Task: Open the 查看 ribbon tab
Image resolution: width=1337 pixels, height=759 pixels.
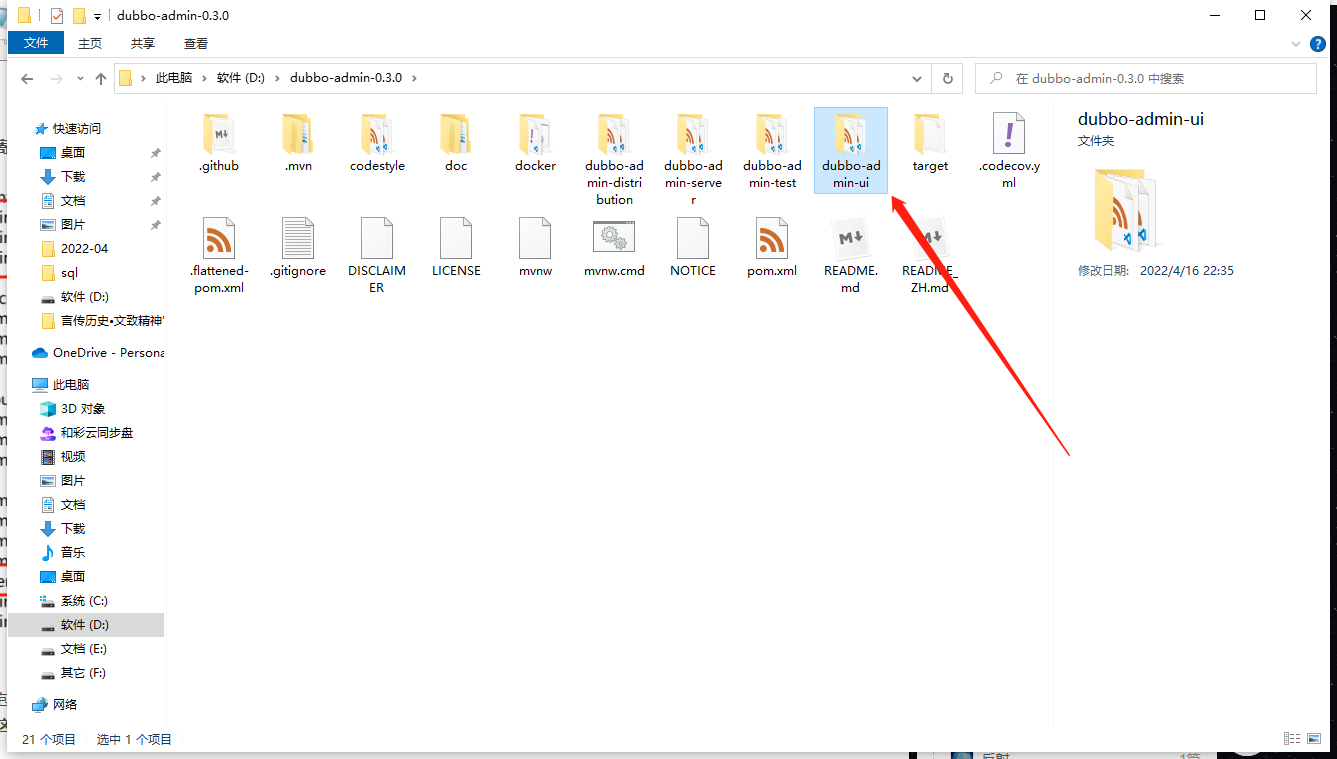Action: pyautogui.click(x=196, y=43)
